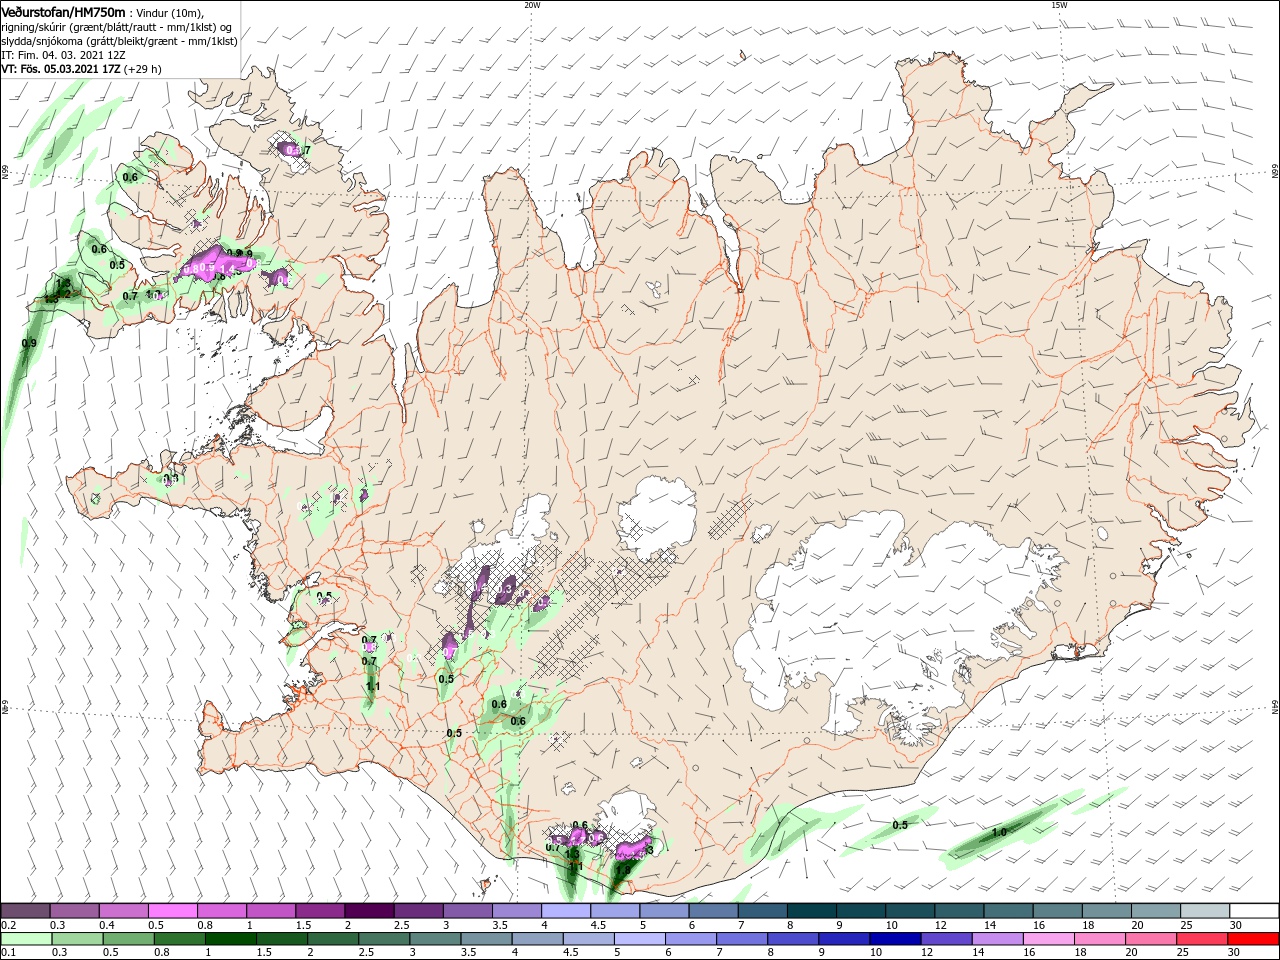
Task: Click the 15W longitude label
Action: 1059,5
